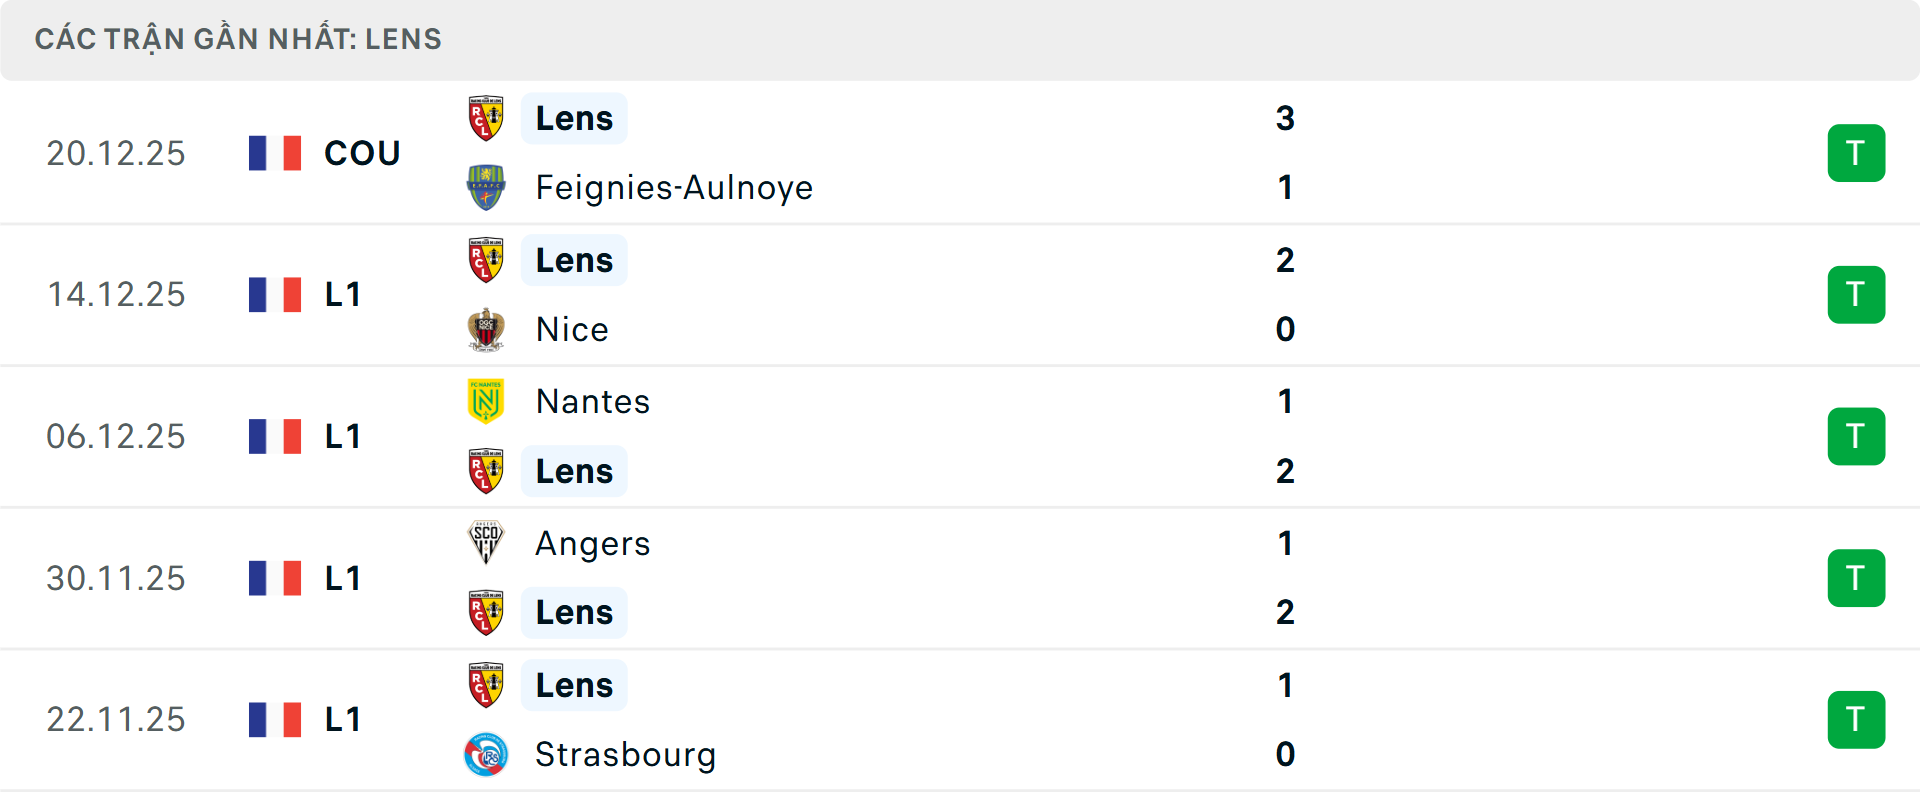Select the Angers team name

pyautogui.click(x=593, y=543)
